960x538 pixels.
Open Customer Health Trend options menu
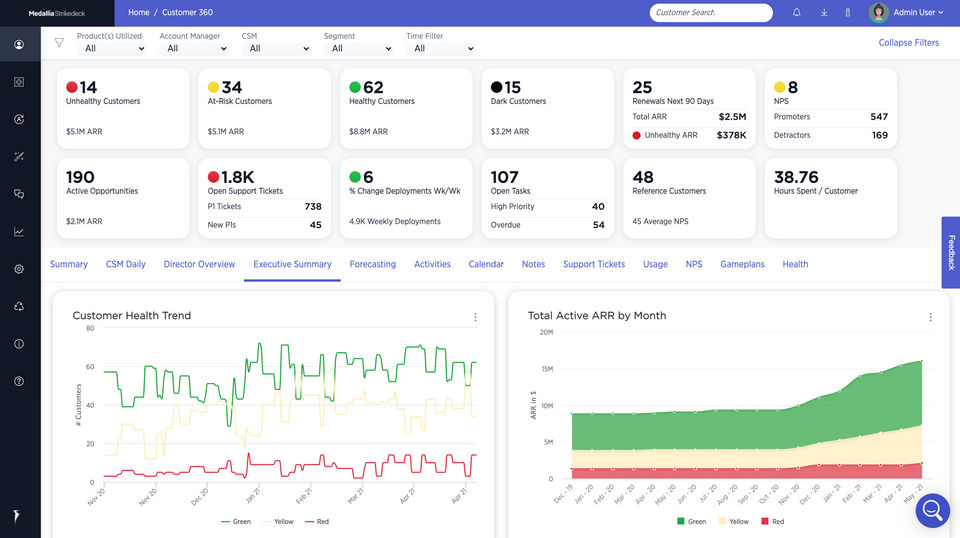point(475,317)
